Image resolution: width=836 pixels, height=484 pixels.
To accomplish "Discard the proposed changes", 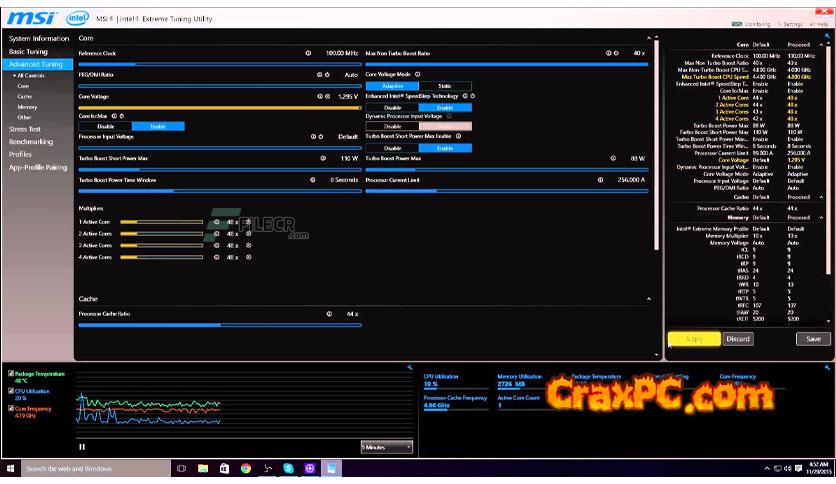I will tap(738, 339).
